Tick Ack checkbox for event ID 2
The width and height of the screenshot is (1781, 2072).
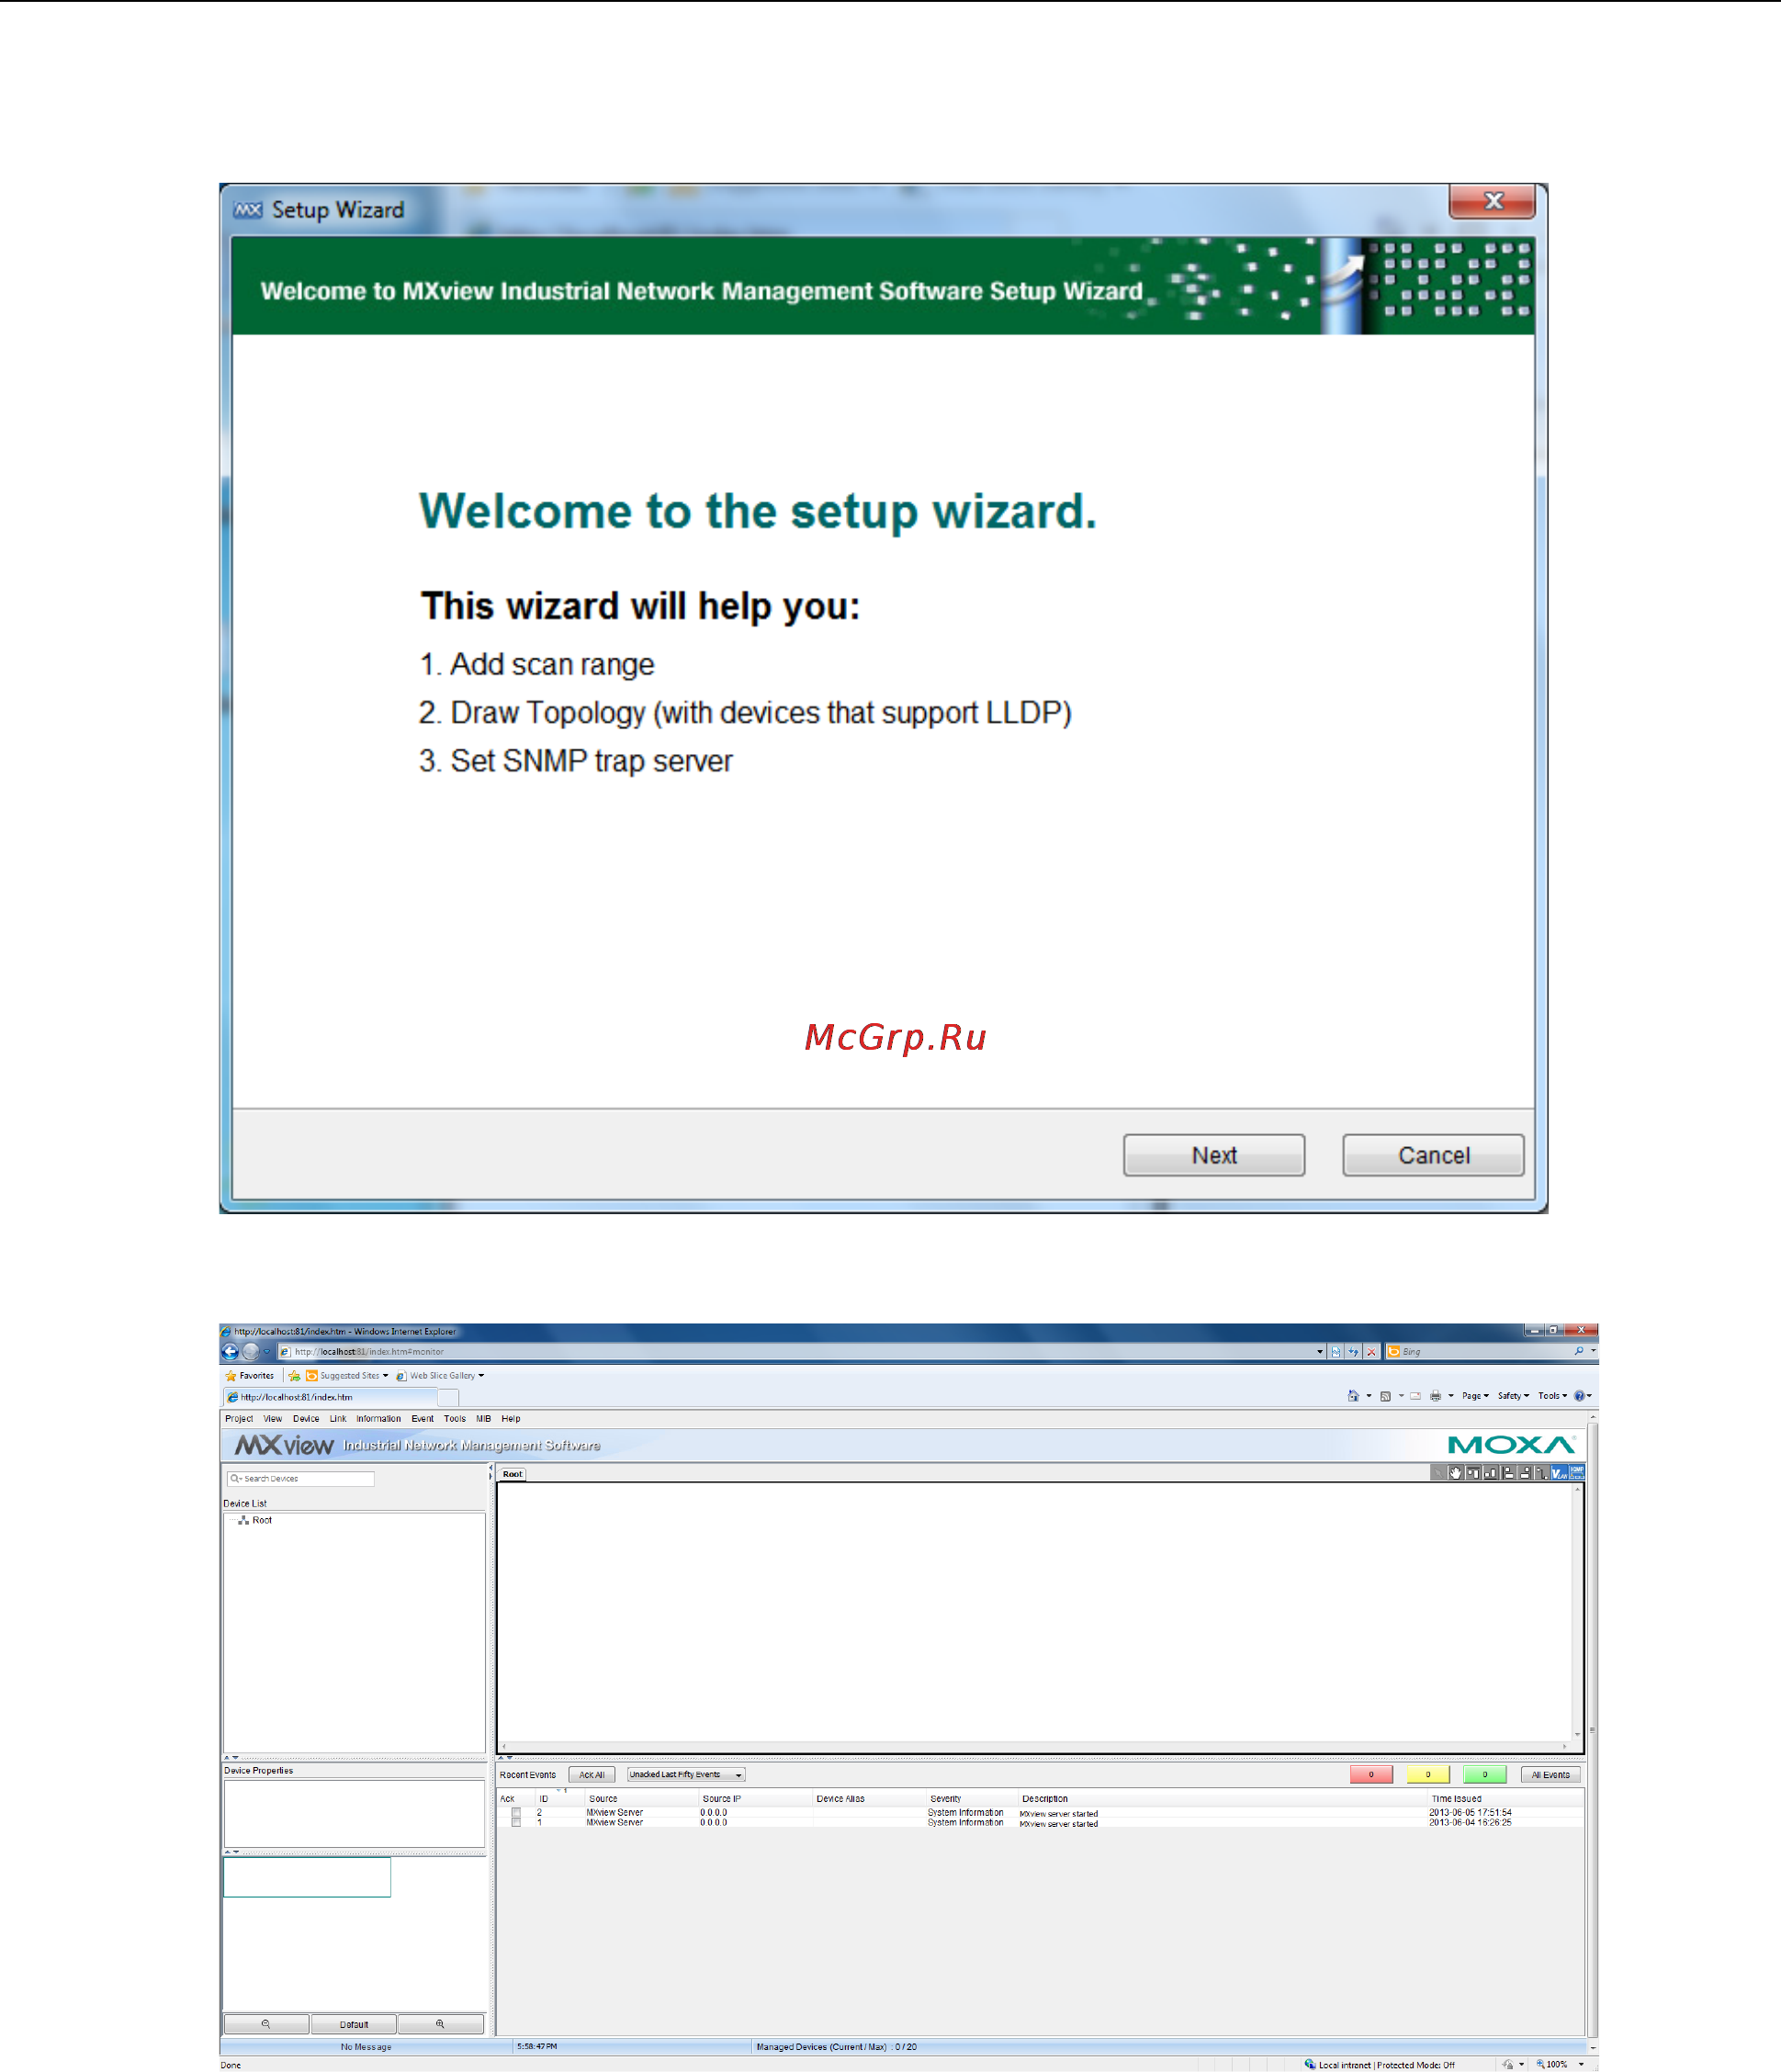coord(516,1812)
